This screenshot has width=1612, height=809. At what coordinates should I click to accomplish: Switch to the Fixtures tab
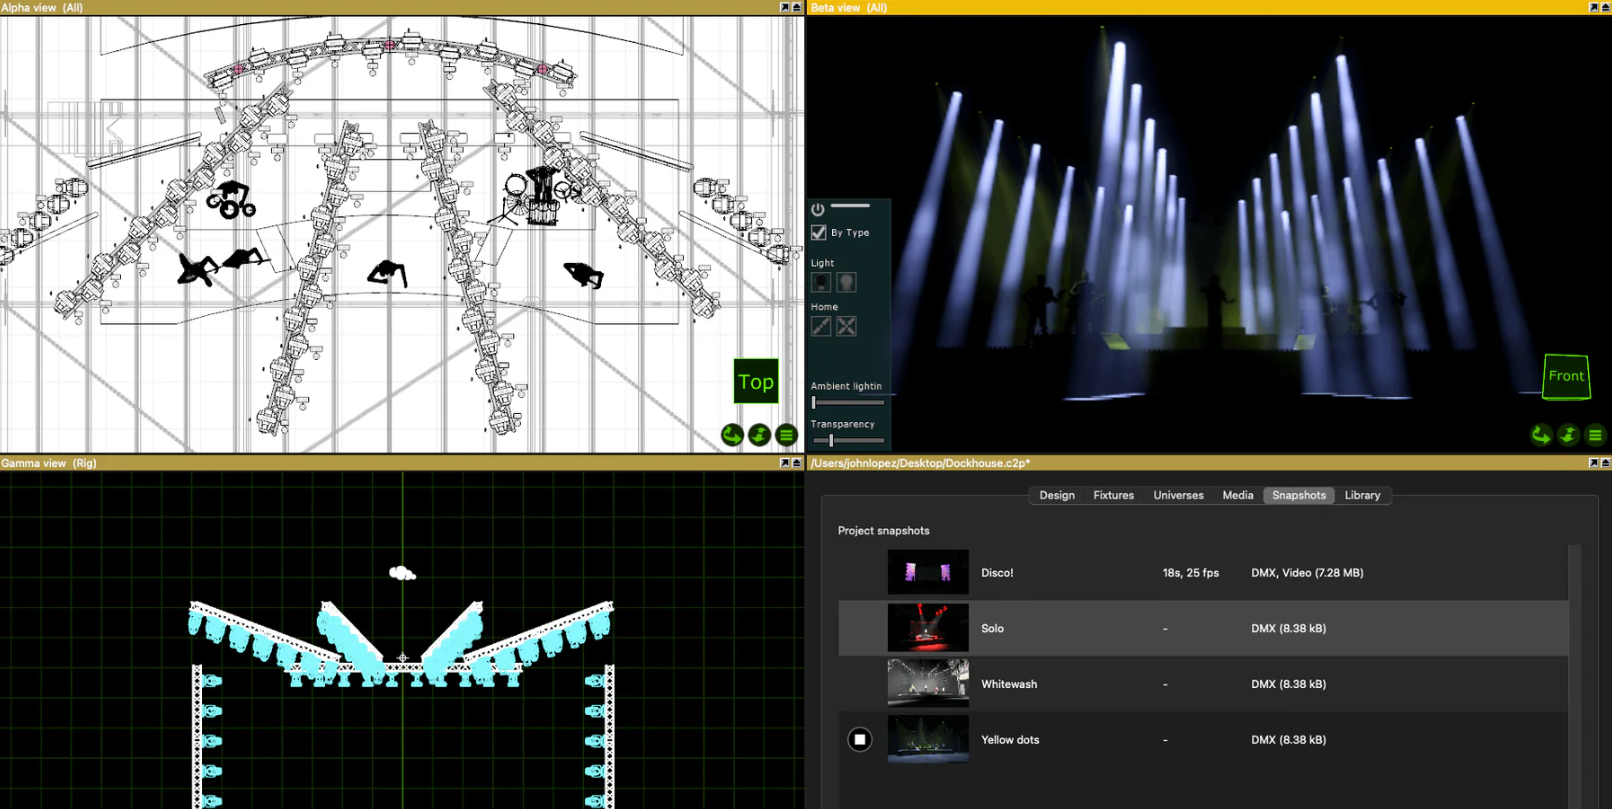coord(1113,495)
